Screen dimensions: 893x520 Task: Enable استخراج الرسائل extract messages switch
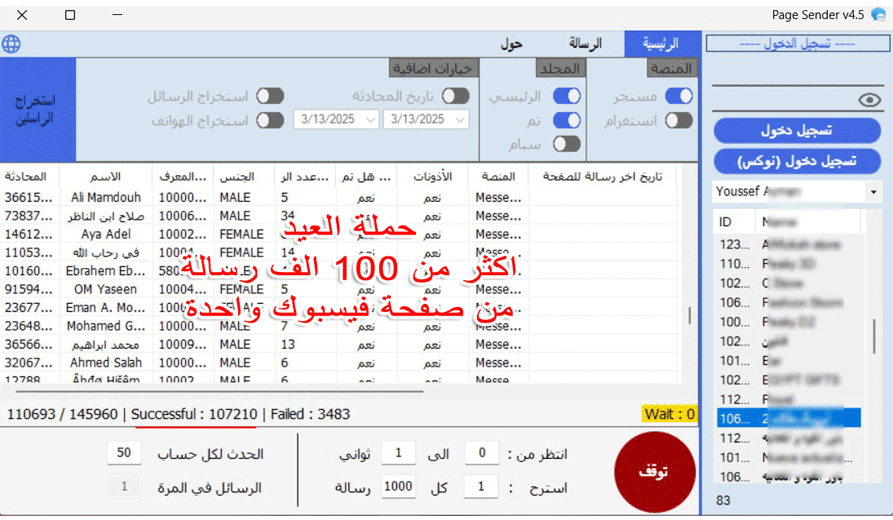click(270, 96)
